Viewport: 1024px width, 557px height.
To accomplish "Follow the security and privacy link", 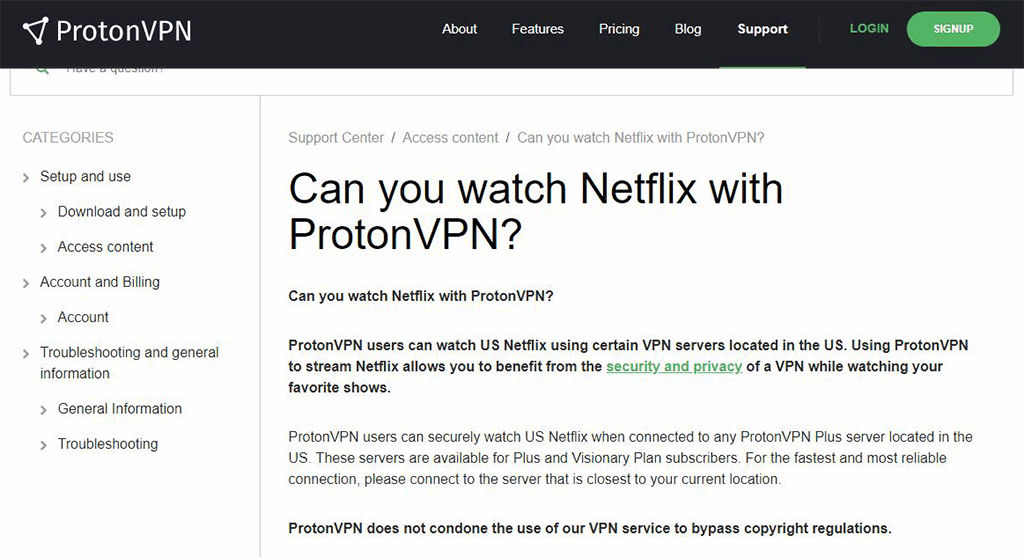I will click(674, 366).
